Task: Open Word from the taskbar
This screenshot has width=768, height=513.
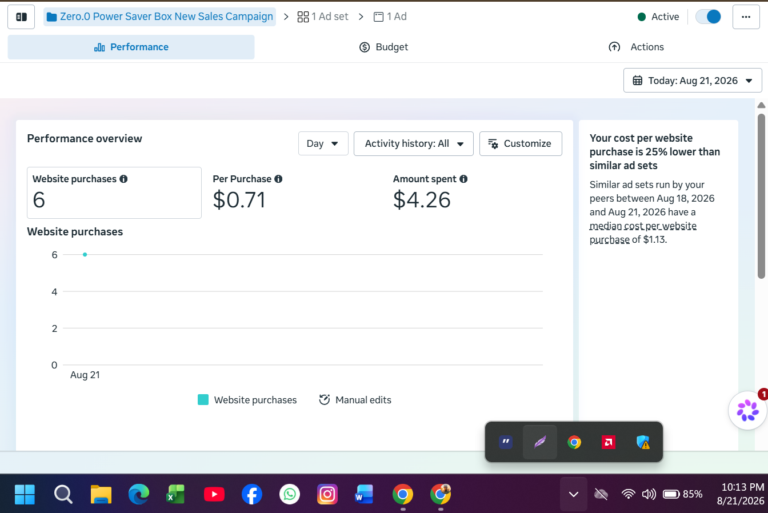Action: tap(364, 494)
